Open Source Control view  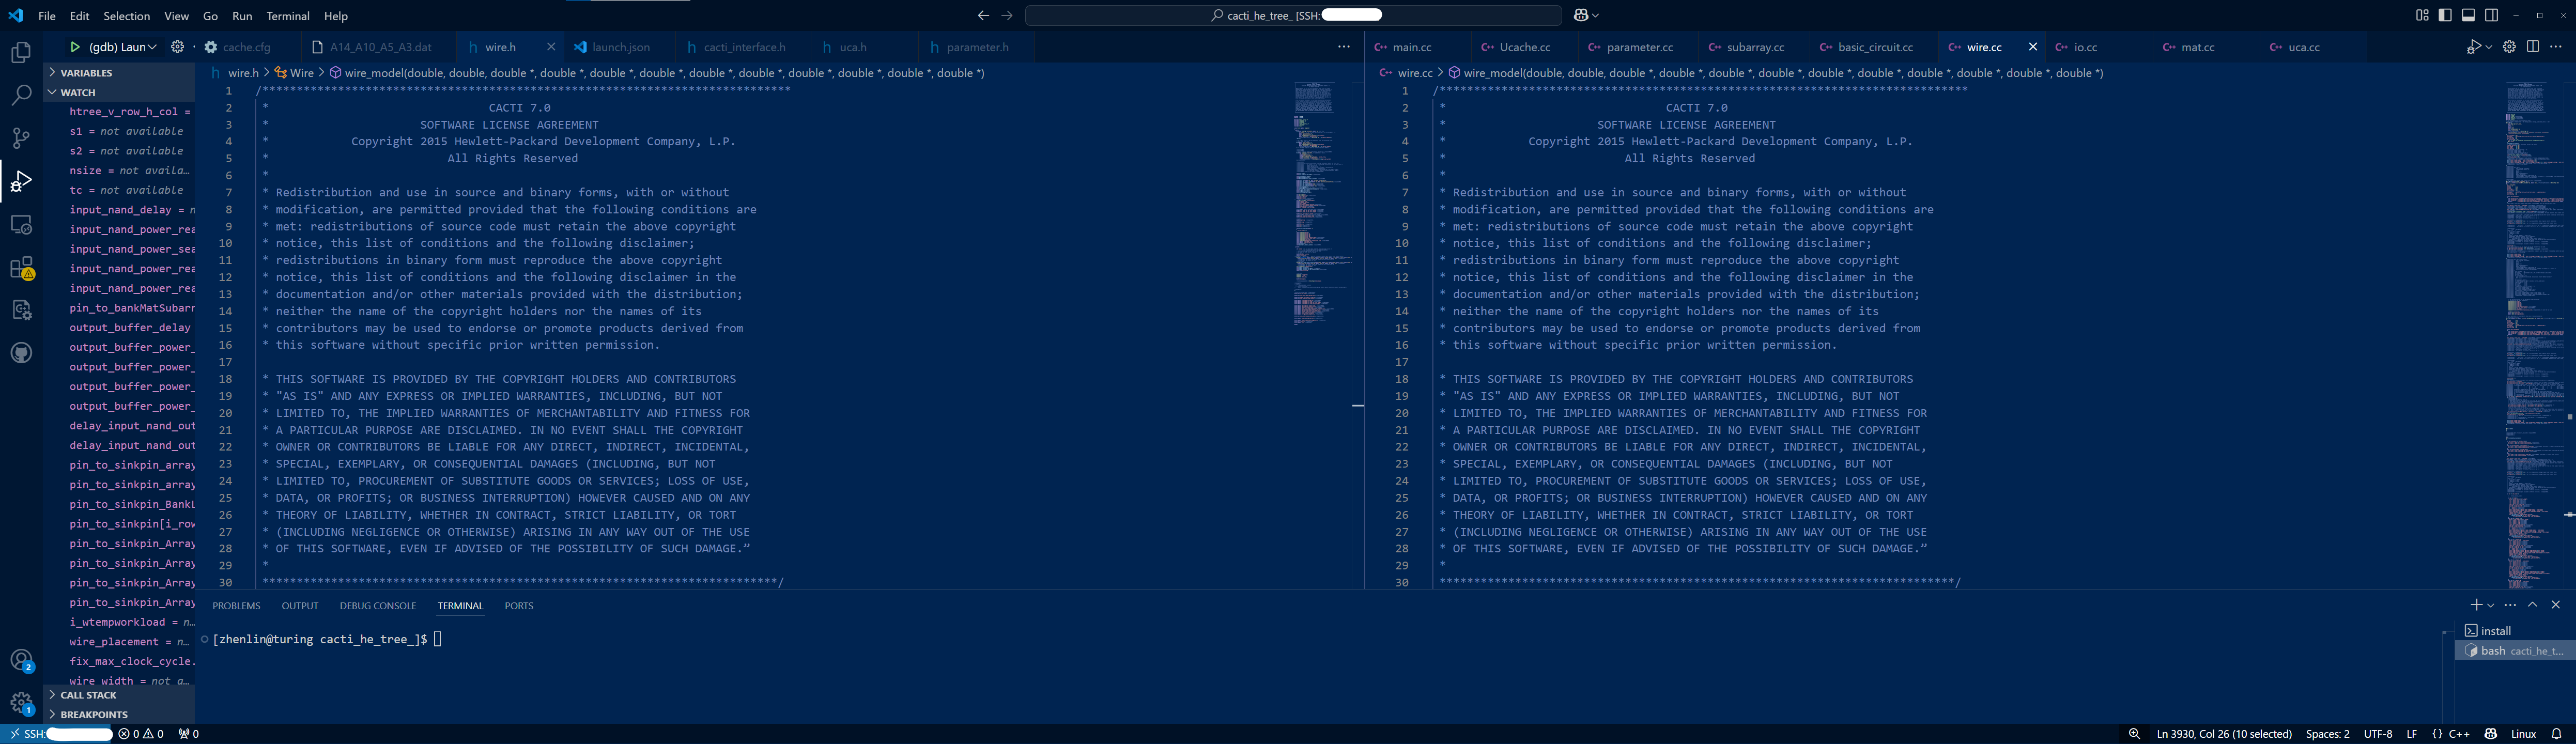pos(21,138)
